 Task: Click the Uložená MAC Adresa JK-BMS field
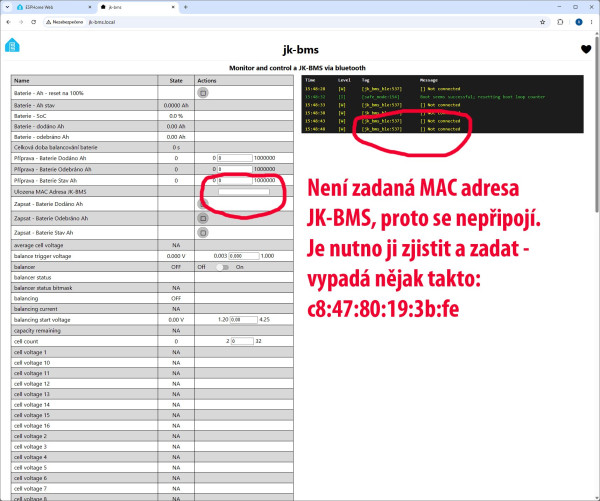coord(244,192)
